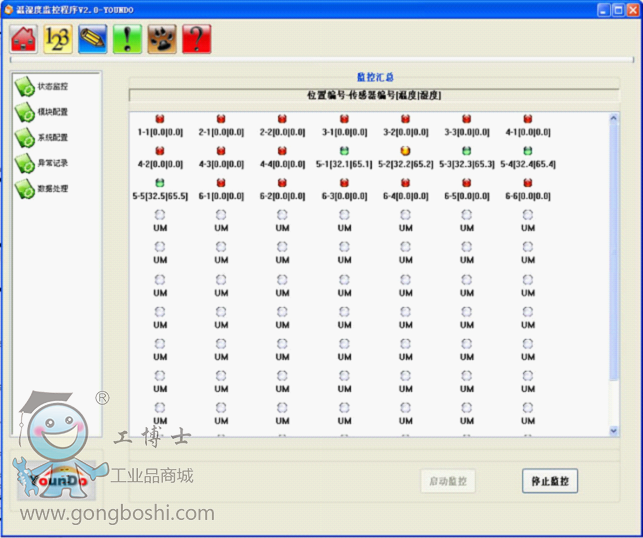
Task: Open help with the red question mark icon
Action: click(x=196, y=39)
